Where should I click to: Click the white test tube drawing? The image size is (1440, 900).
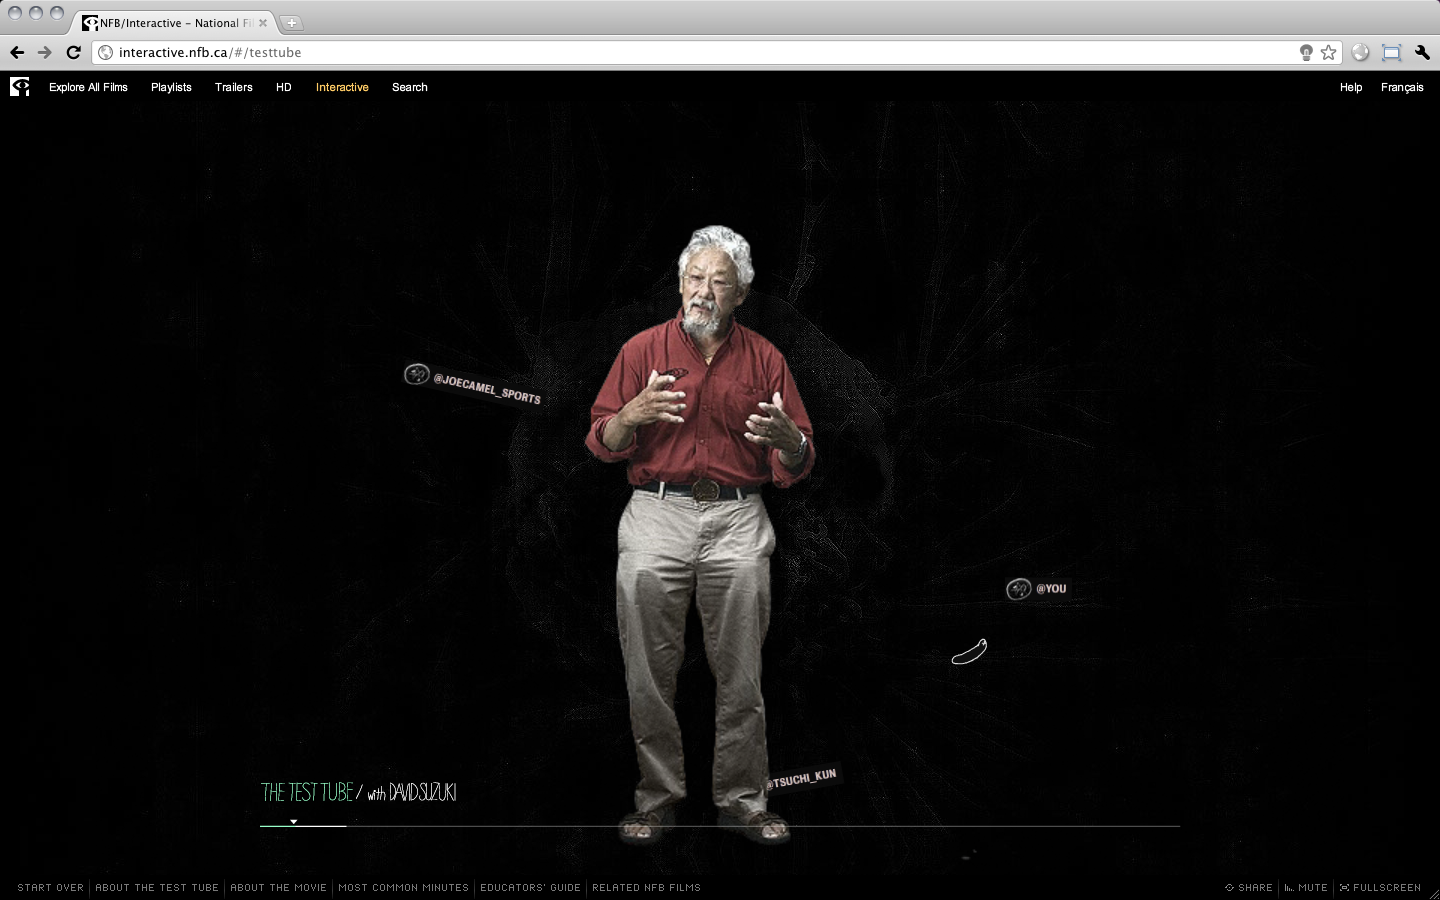point(969,652)
